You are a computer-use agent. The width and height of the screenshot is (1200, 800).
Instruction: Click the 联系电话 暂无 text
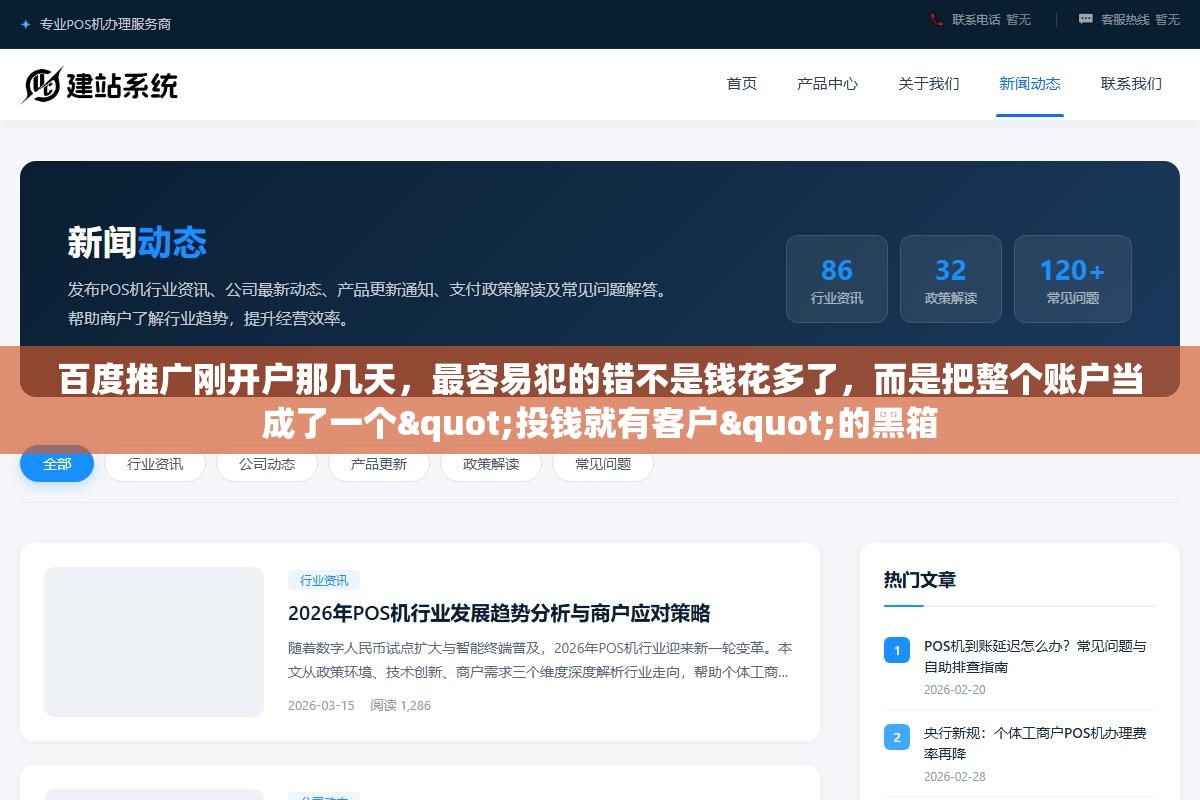(x=991, y=19)
